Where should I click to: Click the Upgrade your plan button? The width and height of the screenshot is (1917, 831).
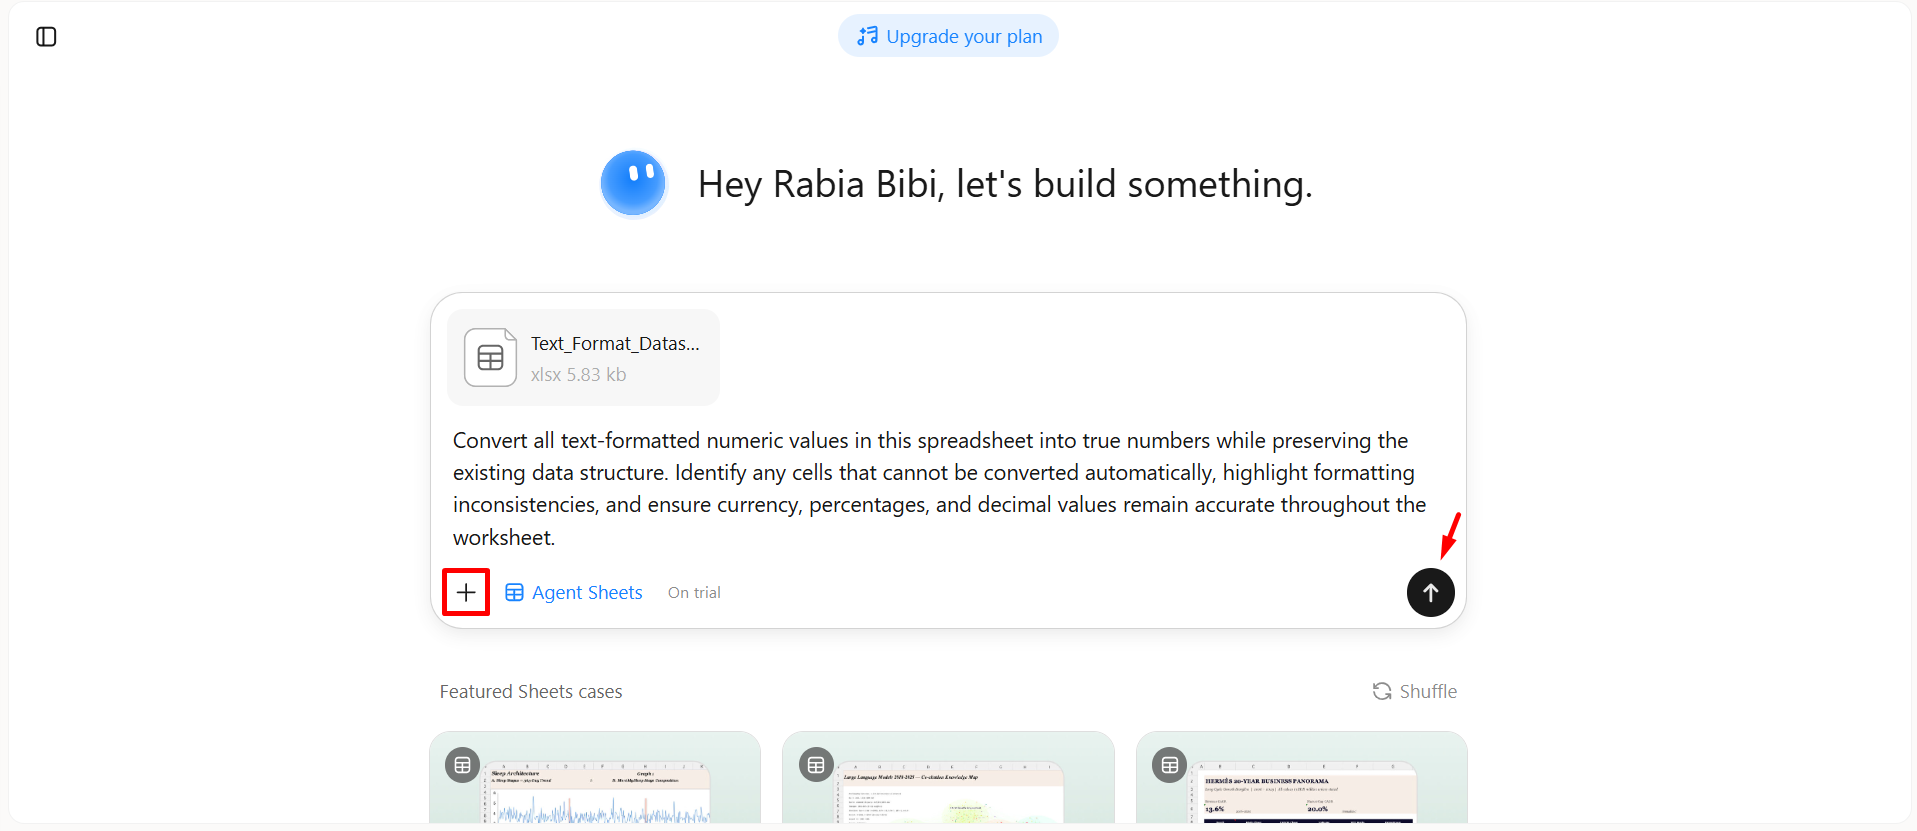click(948, 36)
